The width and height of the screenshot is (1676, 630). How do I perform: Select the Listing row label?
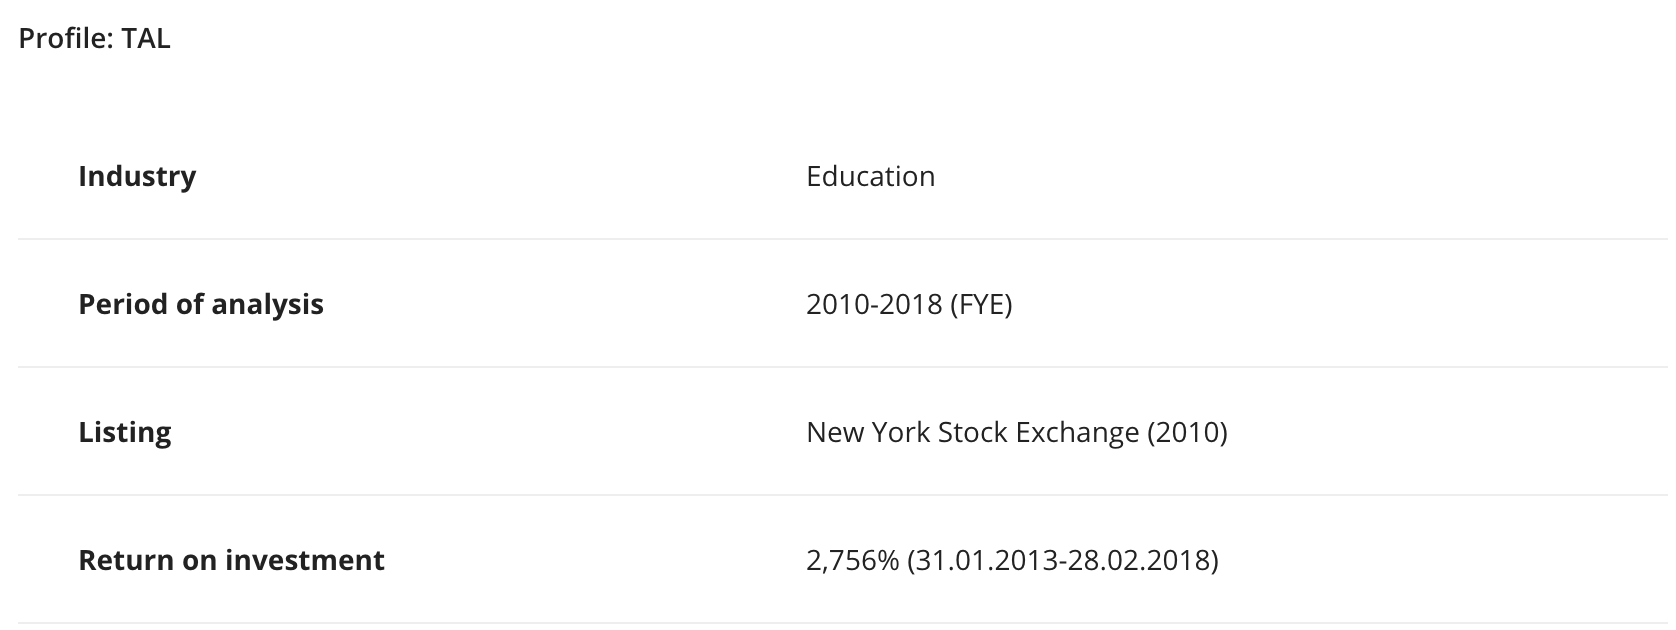pos(125,432)
